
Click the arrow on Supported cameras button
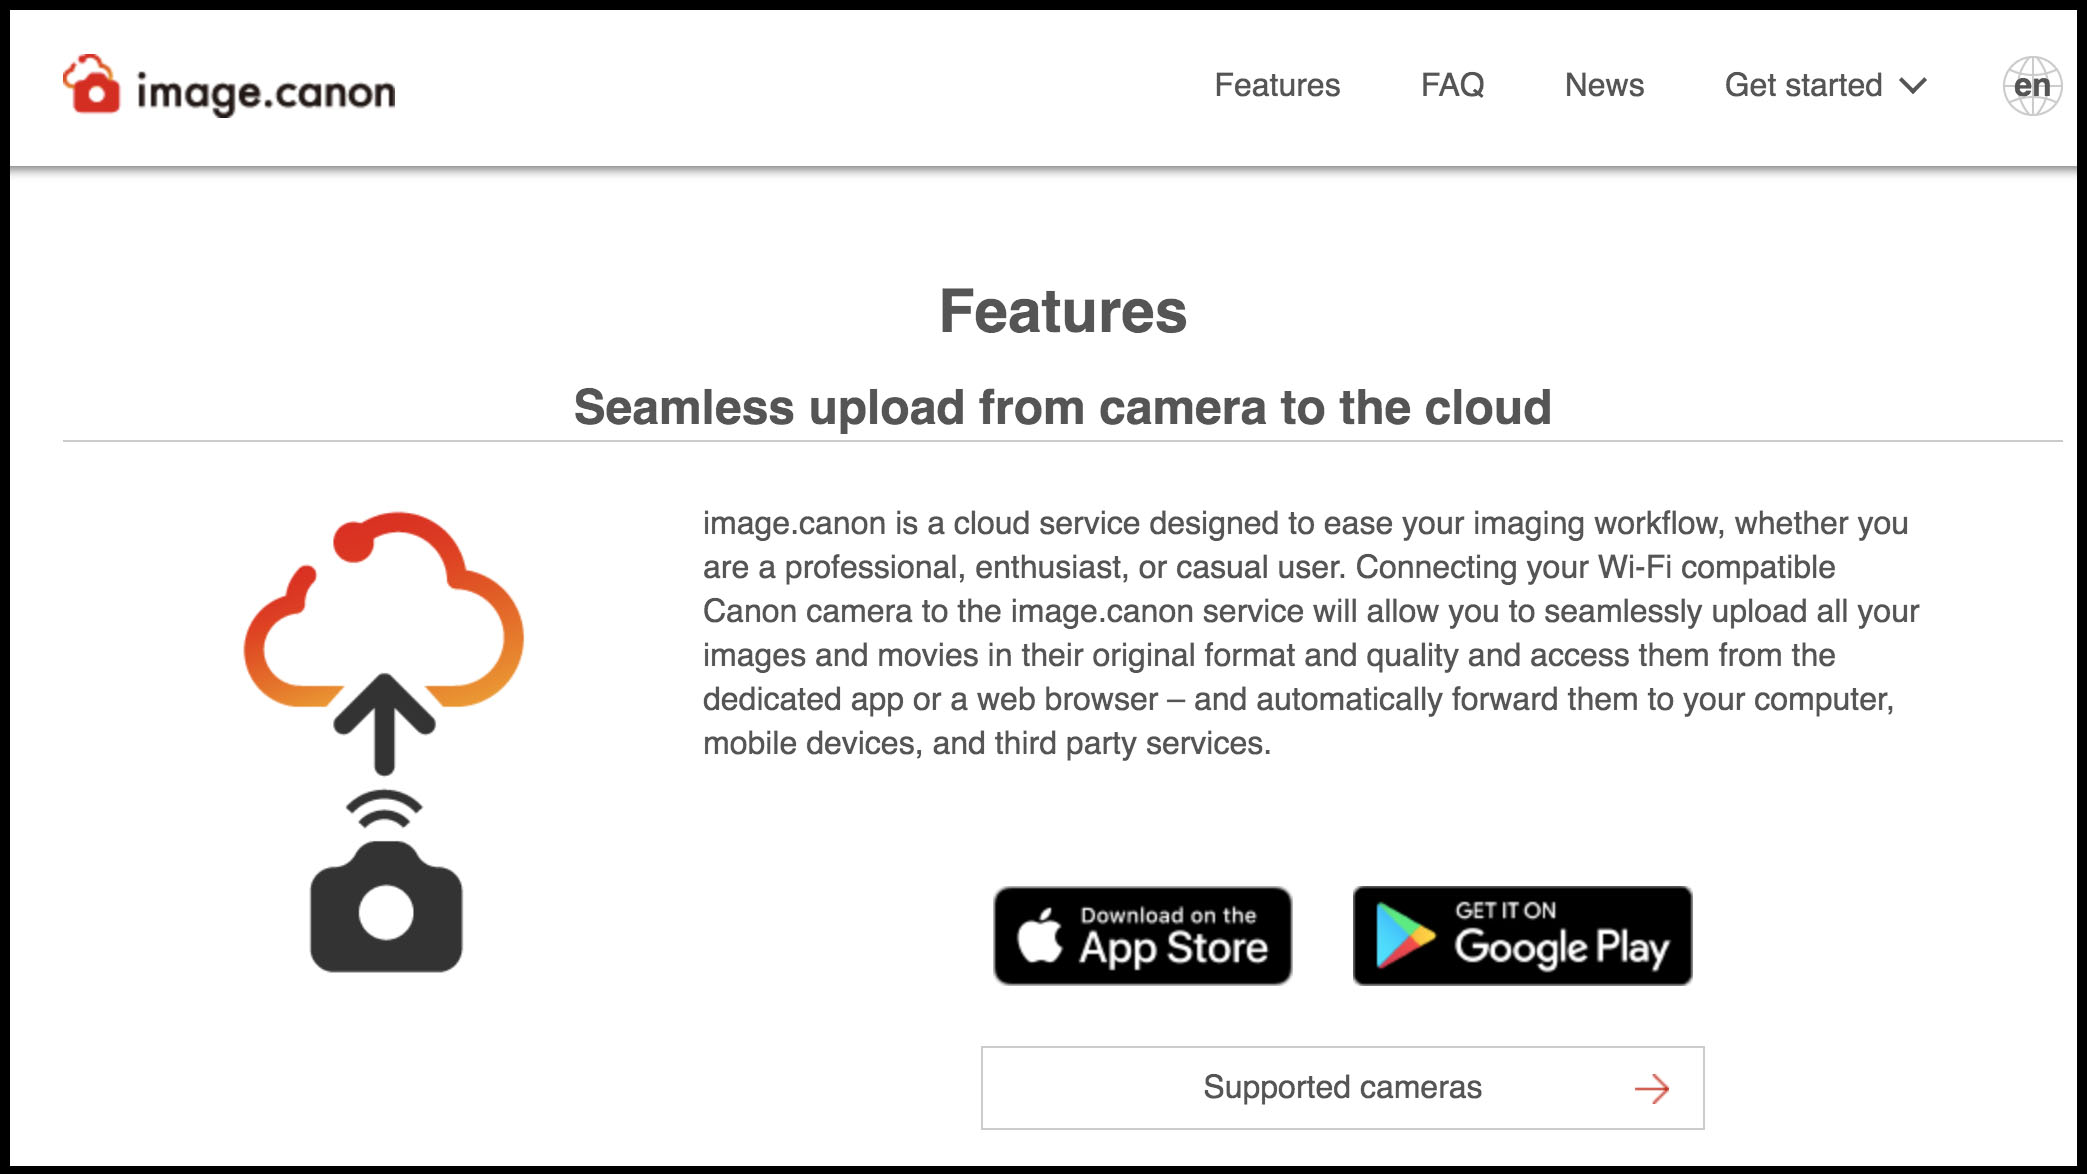click(1651, 1087)
